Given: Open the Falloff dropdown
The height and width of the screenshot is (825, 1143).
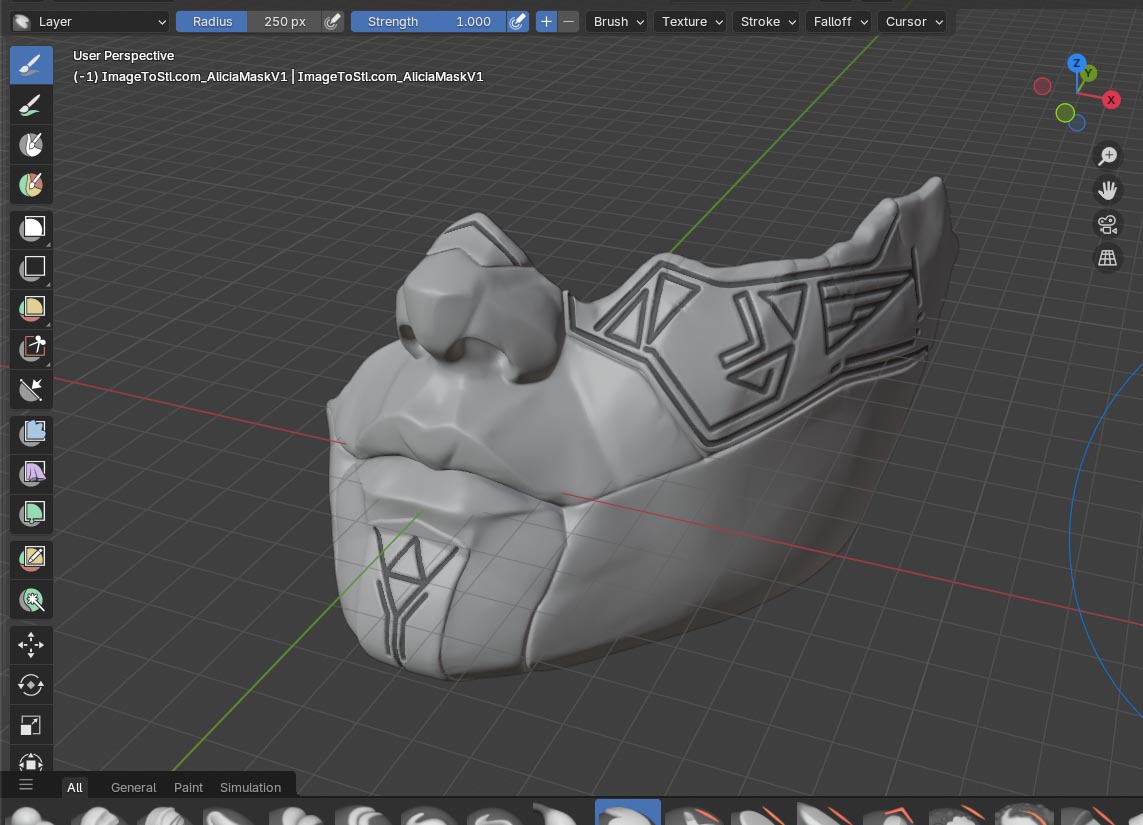Looking at the screenshot, I should click(x=839, y=21).
